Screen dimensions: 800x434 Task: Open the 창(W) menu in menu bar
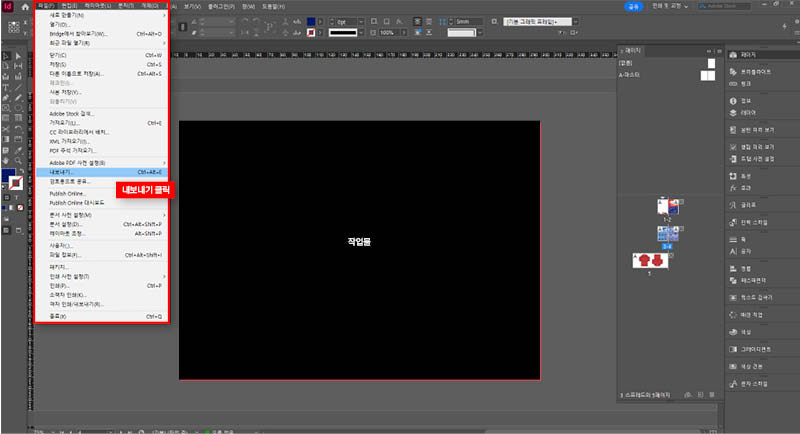coord(248,7)
